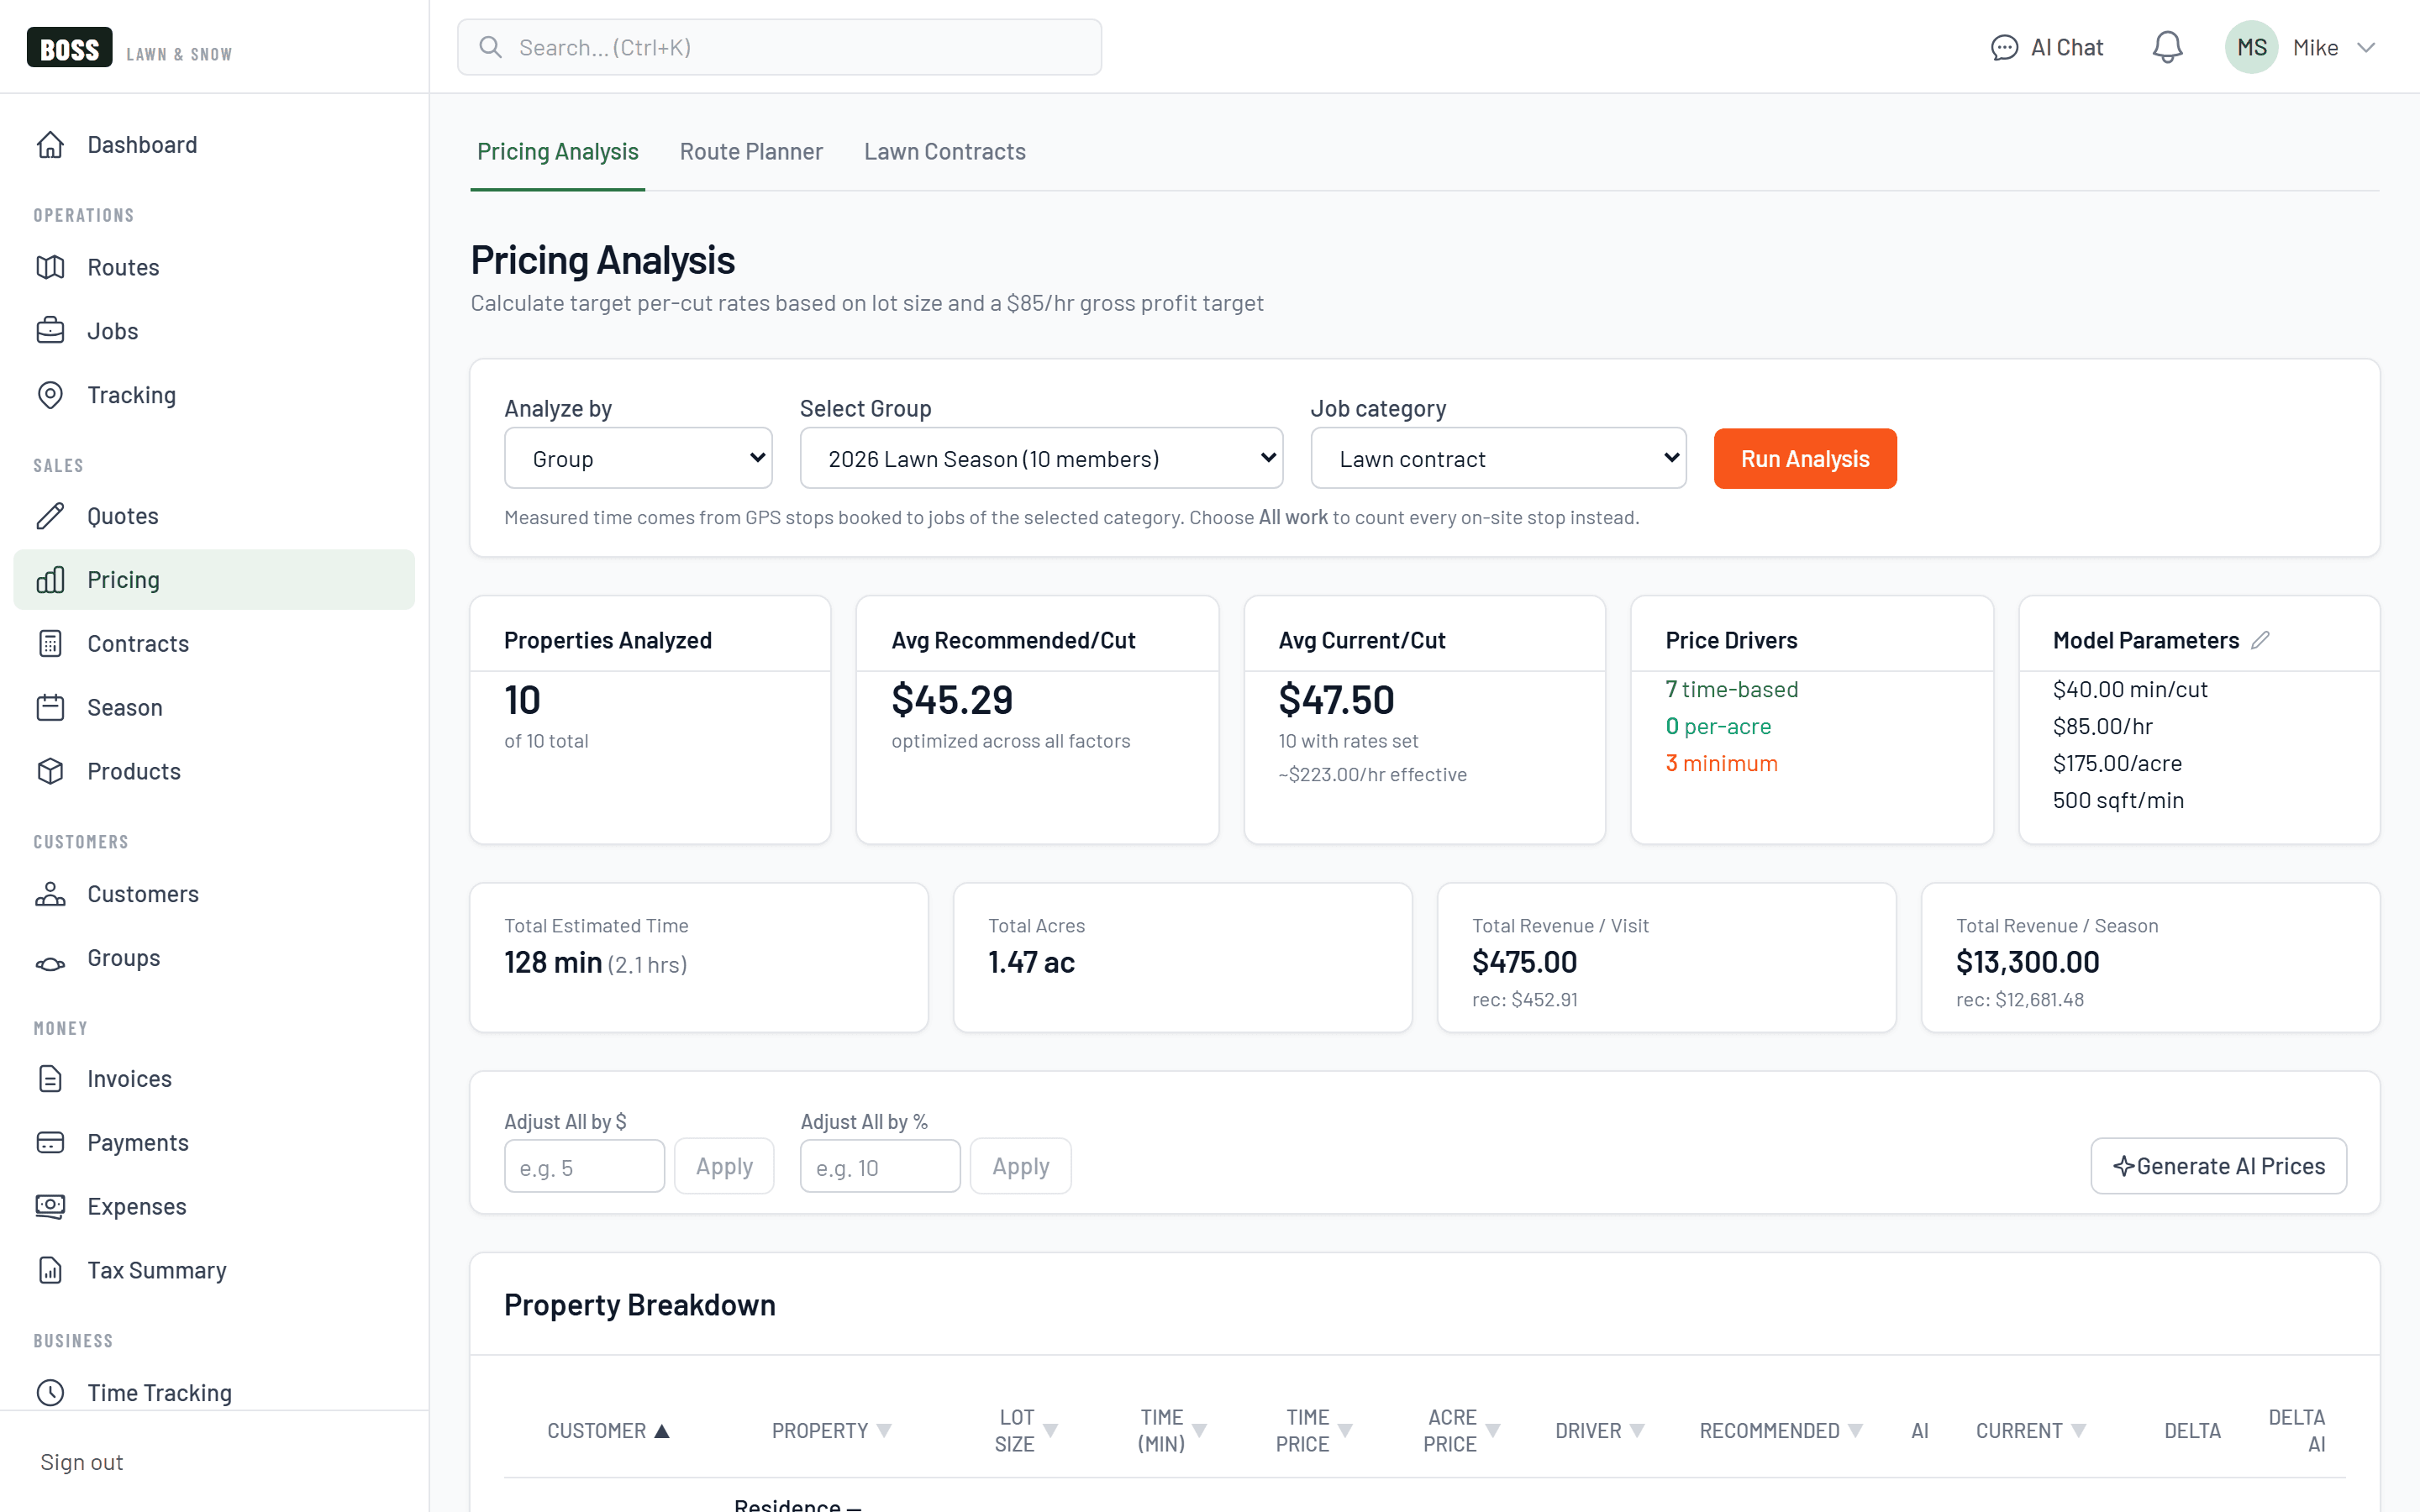Click the $175.00/acre model parameter

2117,763
